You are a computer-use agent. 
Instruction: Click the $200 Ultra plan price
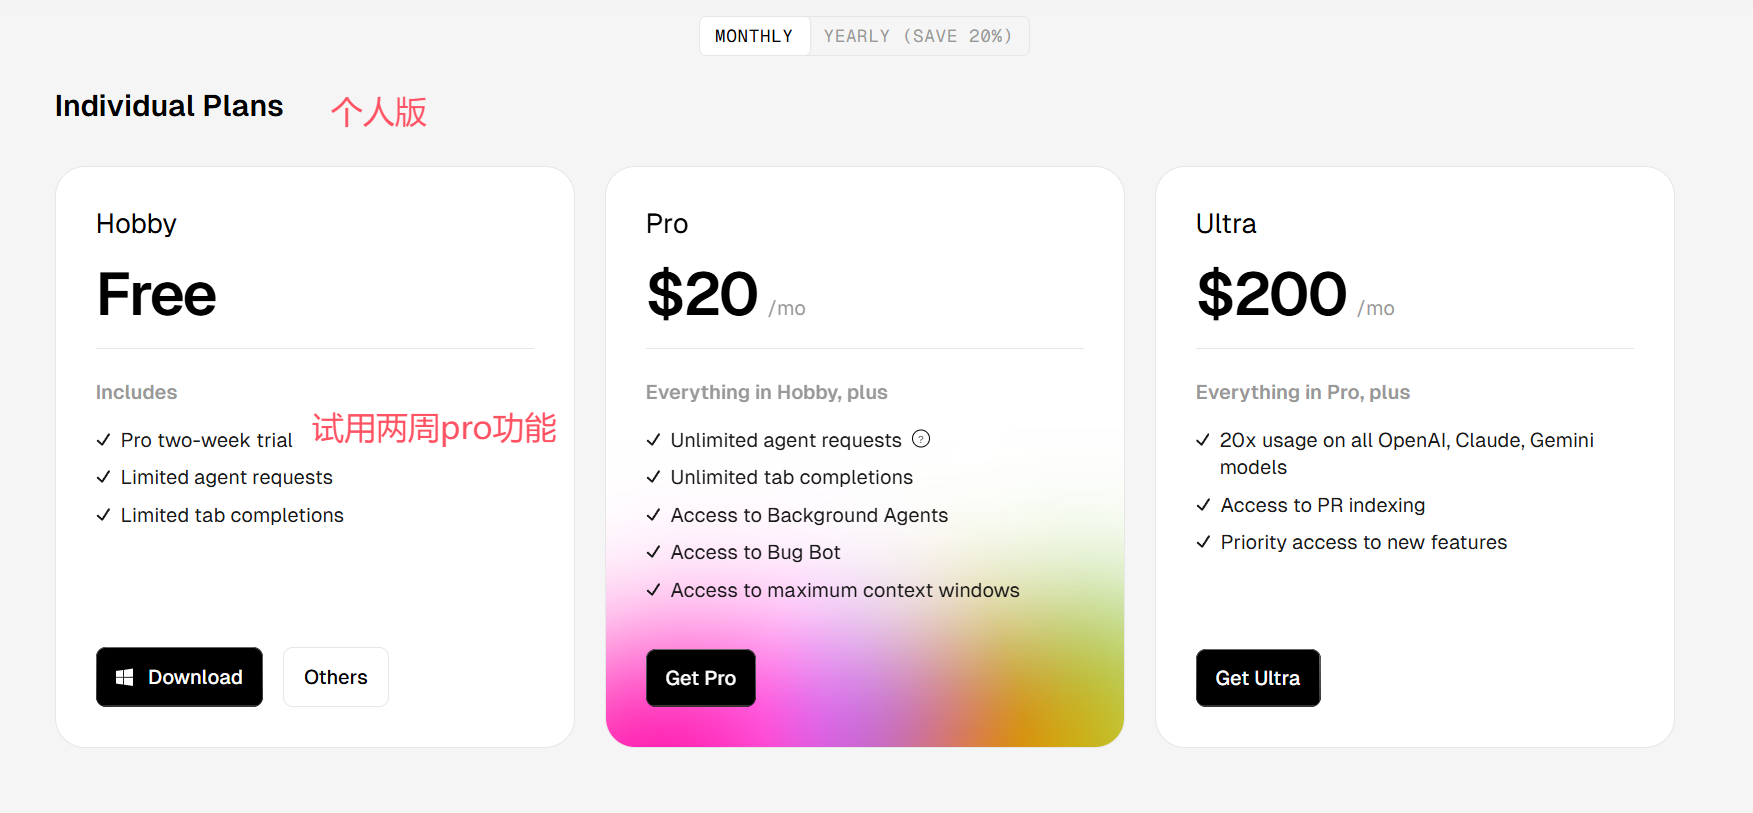coord(1271,295)
